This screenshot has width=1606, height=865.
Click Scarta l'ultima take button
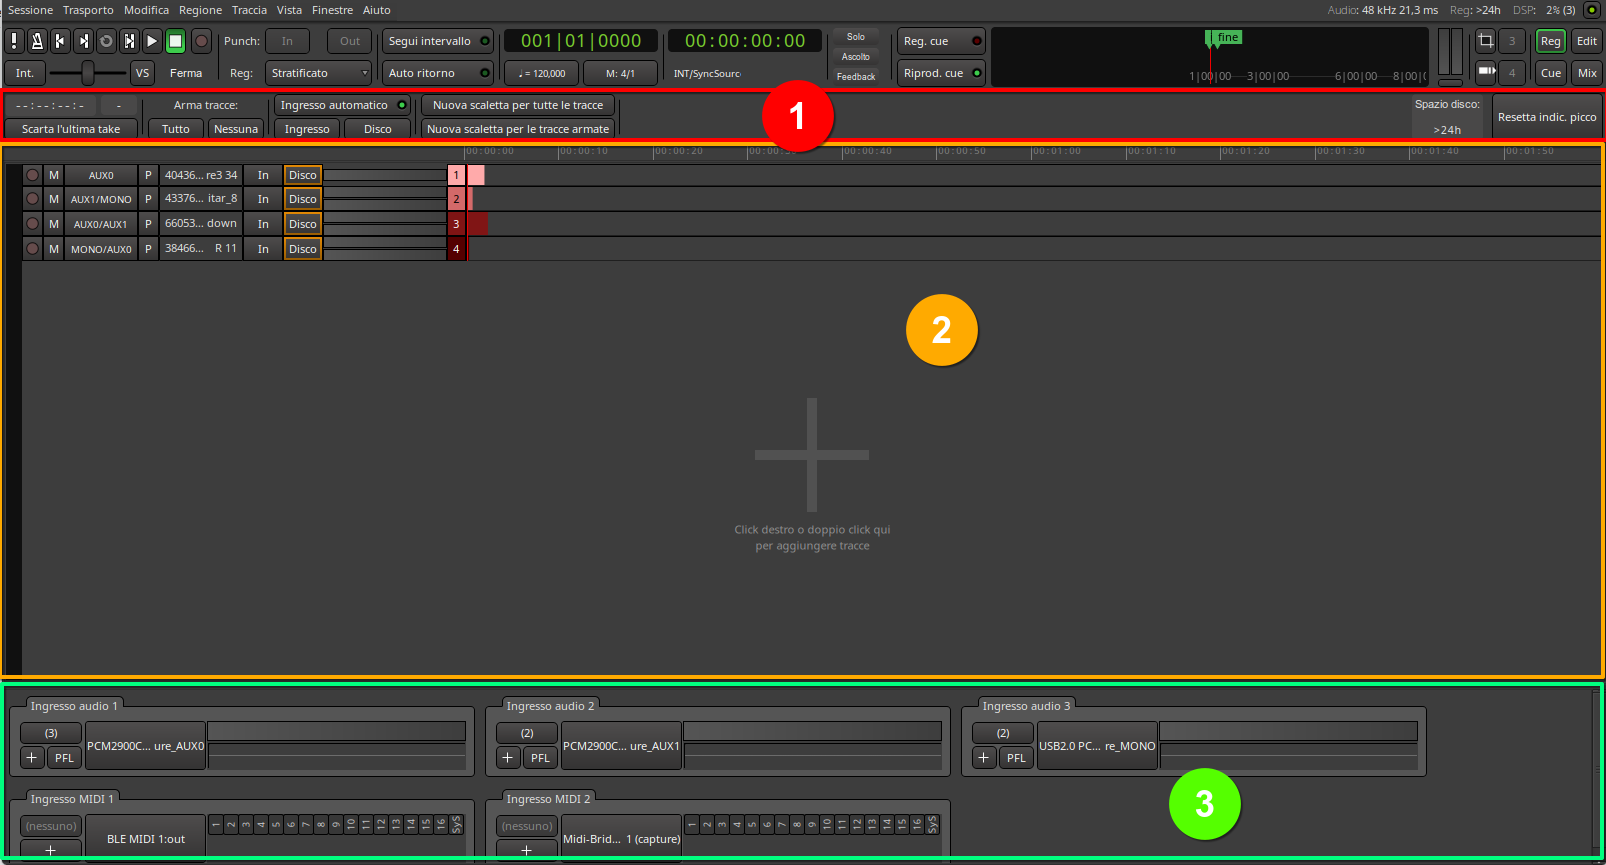tap(71, 129)
